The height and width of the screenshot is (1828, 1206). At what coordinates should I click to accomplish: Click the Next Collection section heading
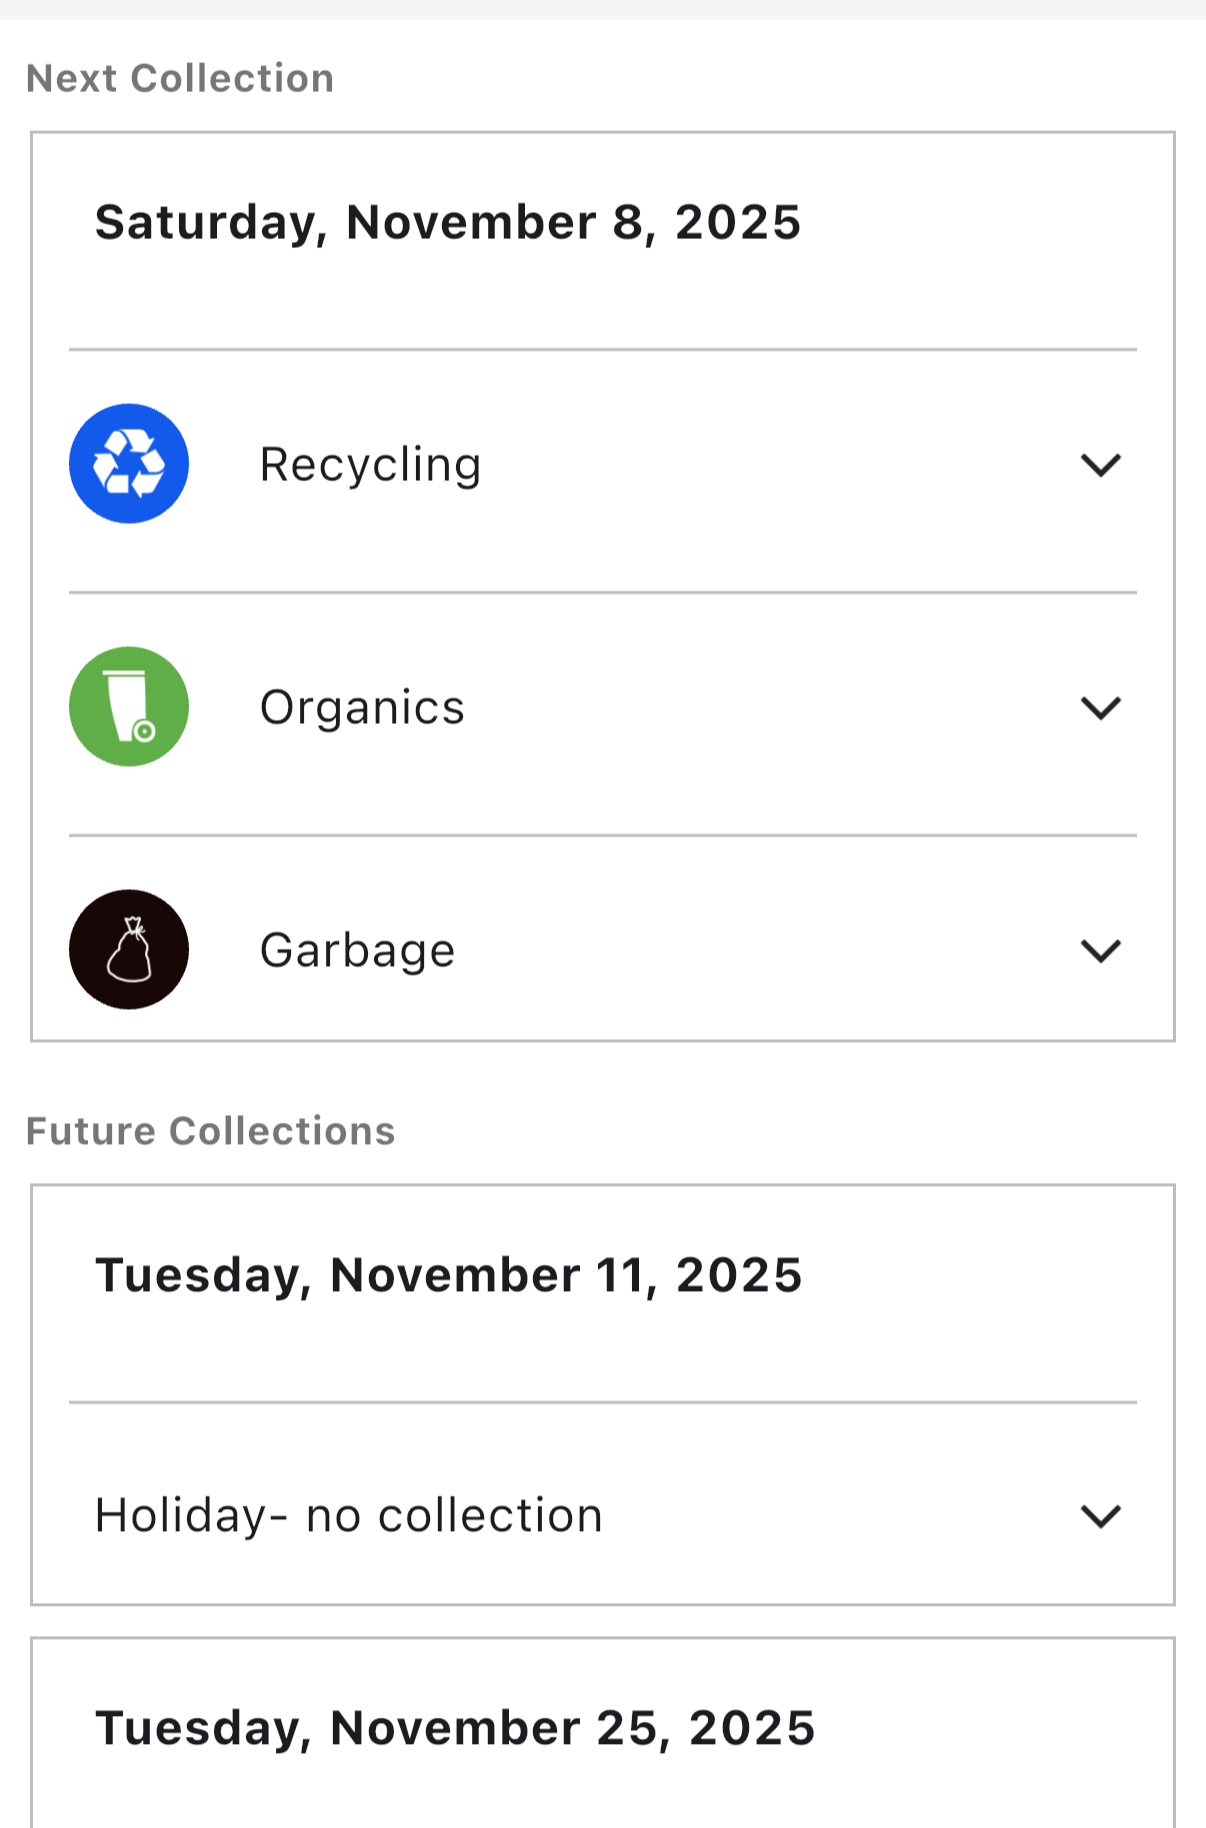pyautogui.click(x=180, y=79)
